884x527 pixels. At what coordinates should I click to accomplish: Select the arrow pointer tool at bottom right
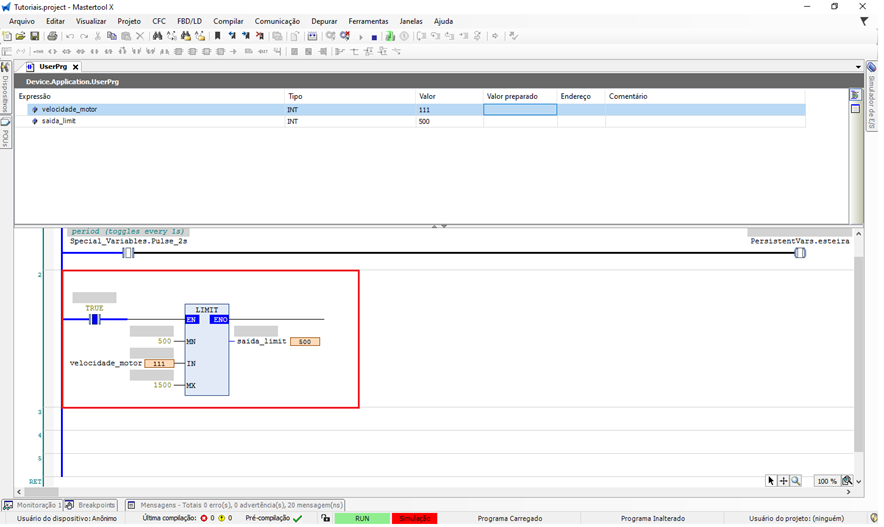click(x=771, y=481)
